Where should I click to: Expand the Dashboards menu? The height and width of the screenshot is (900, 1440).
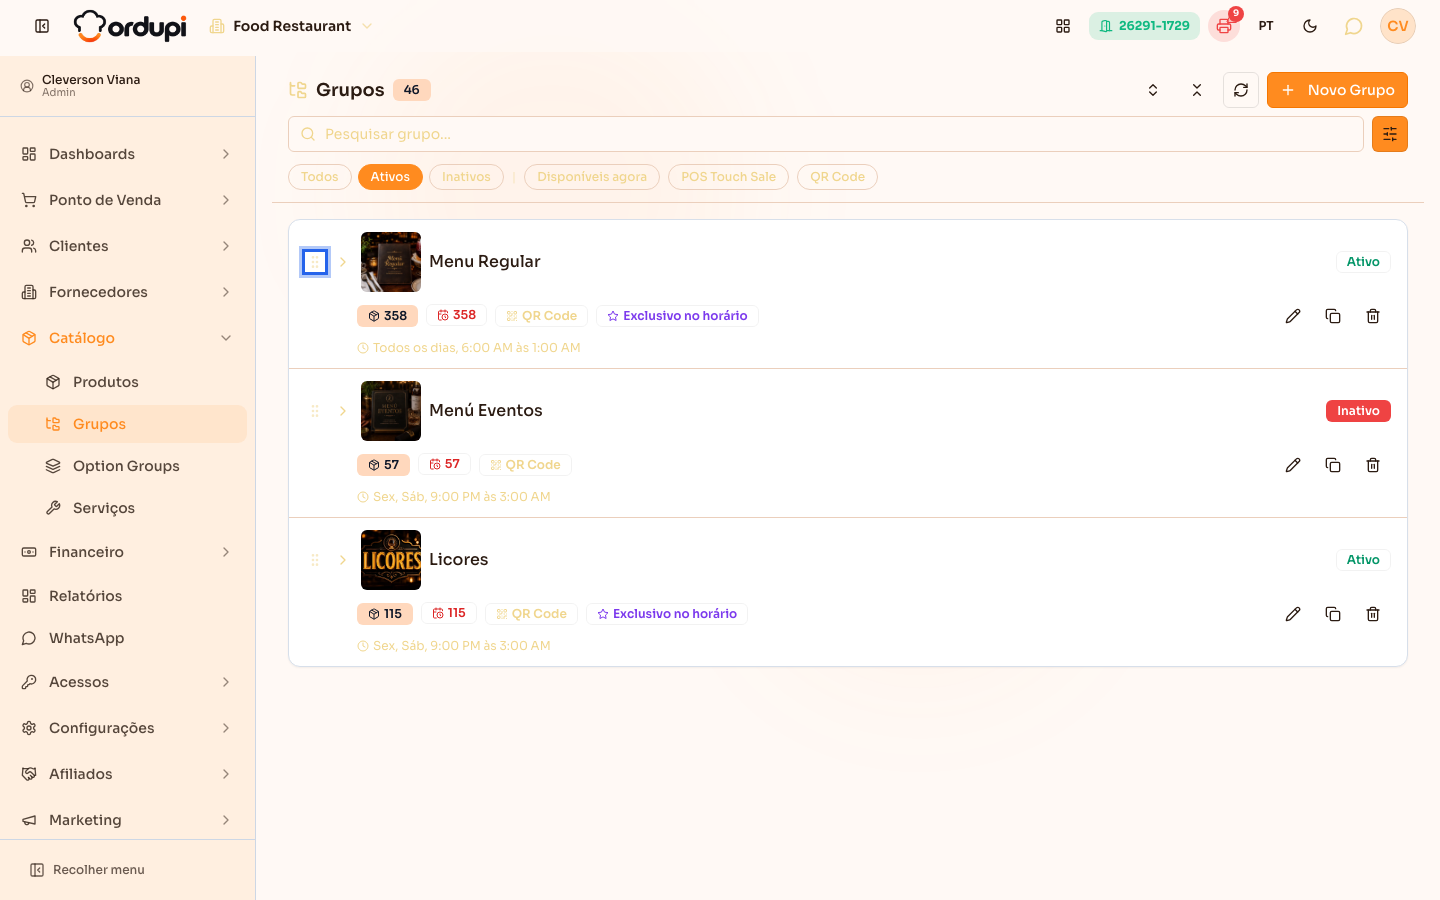click(x=127, y=154)
